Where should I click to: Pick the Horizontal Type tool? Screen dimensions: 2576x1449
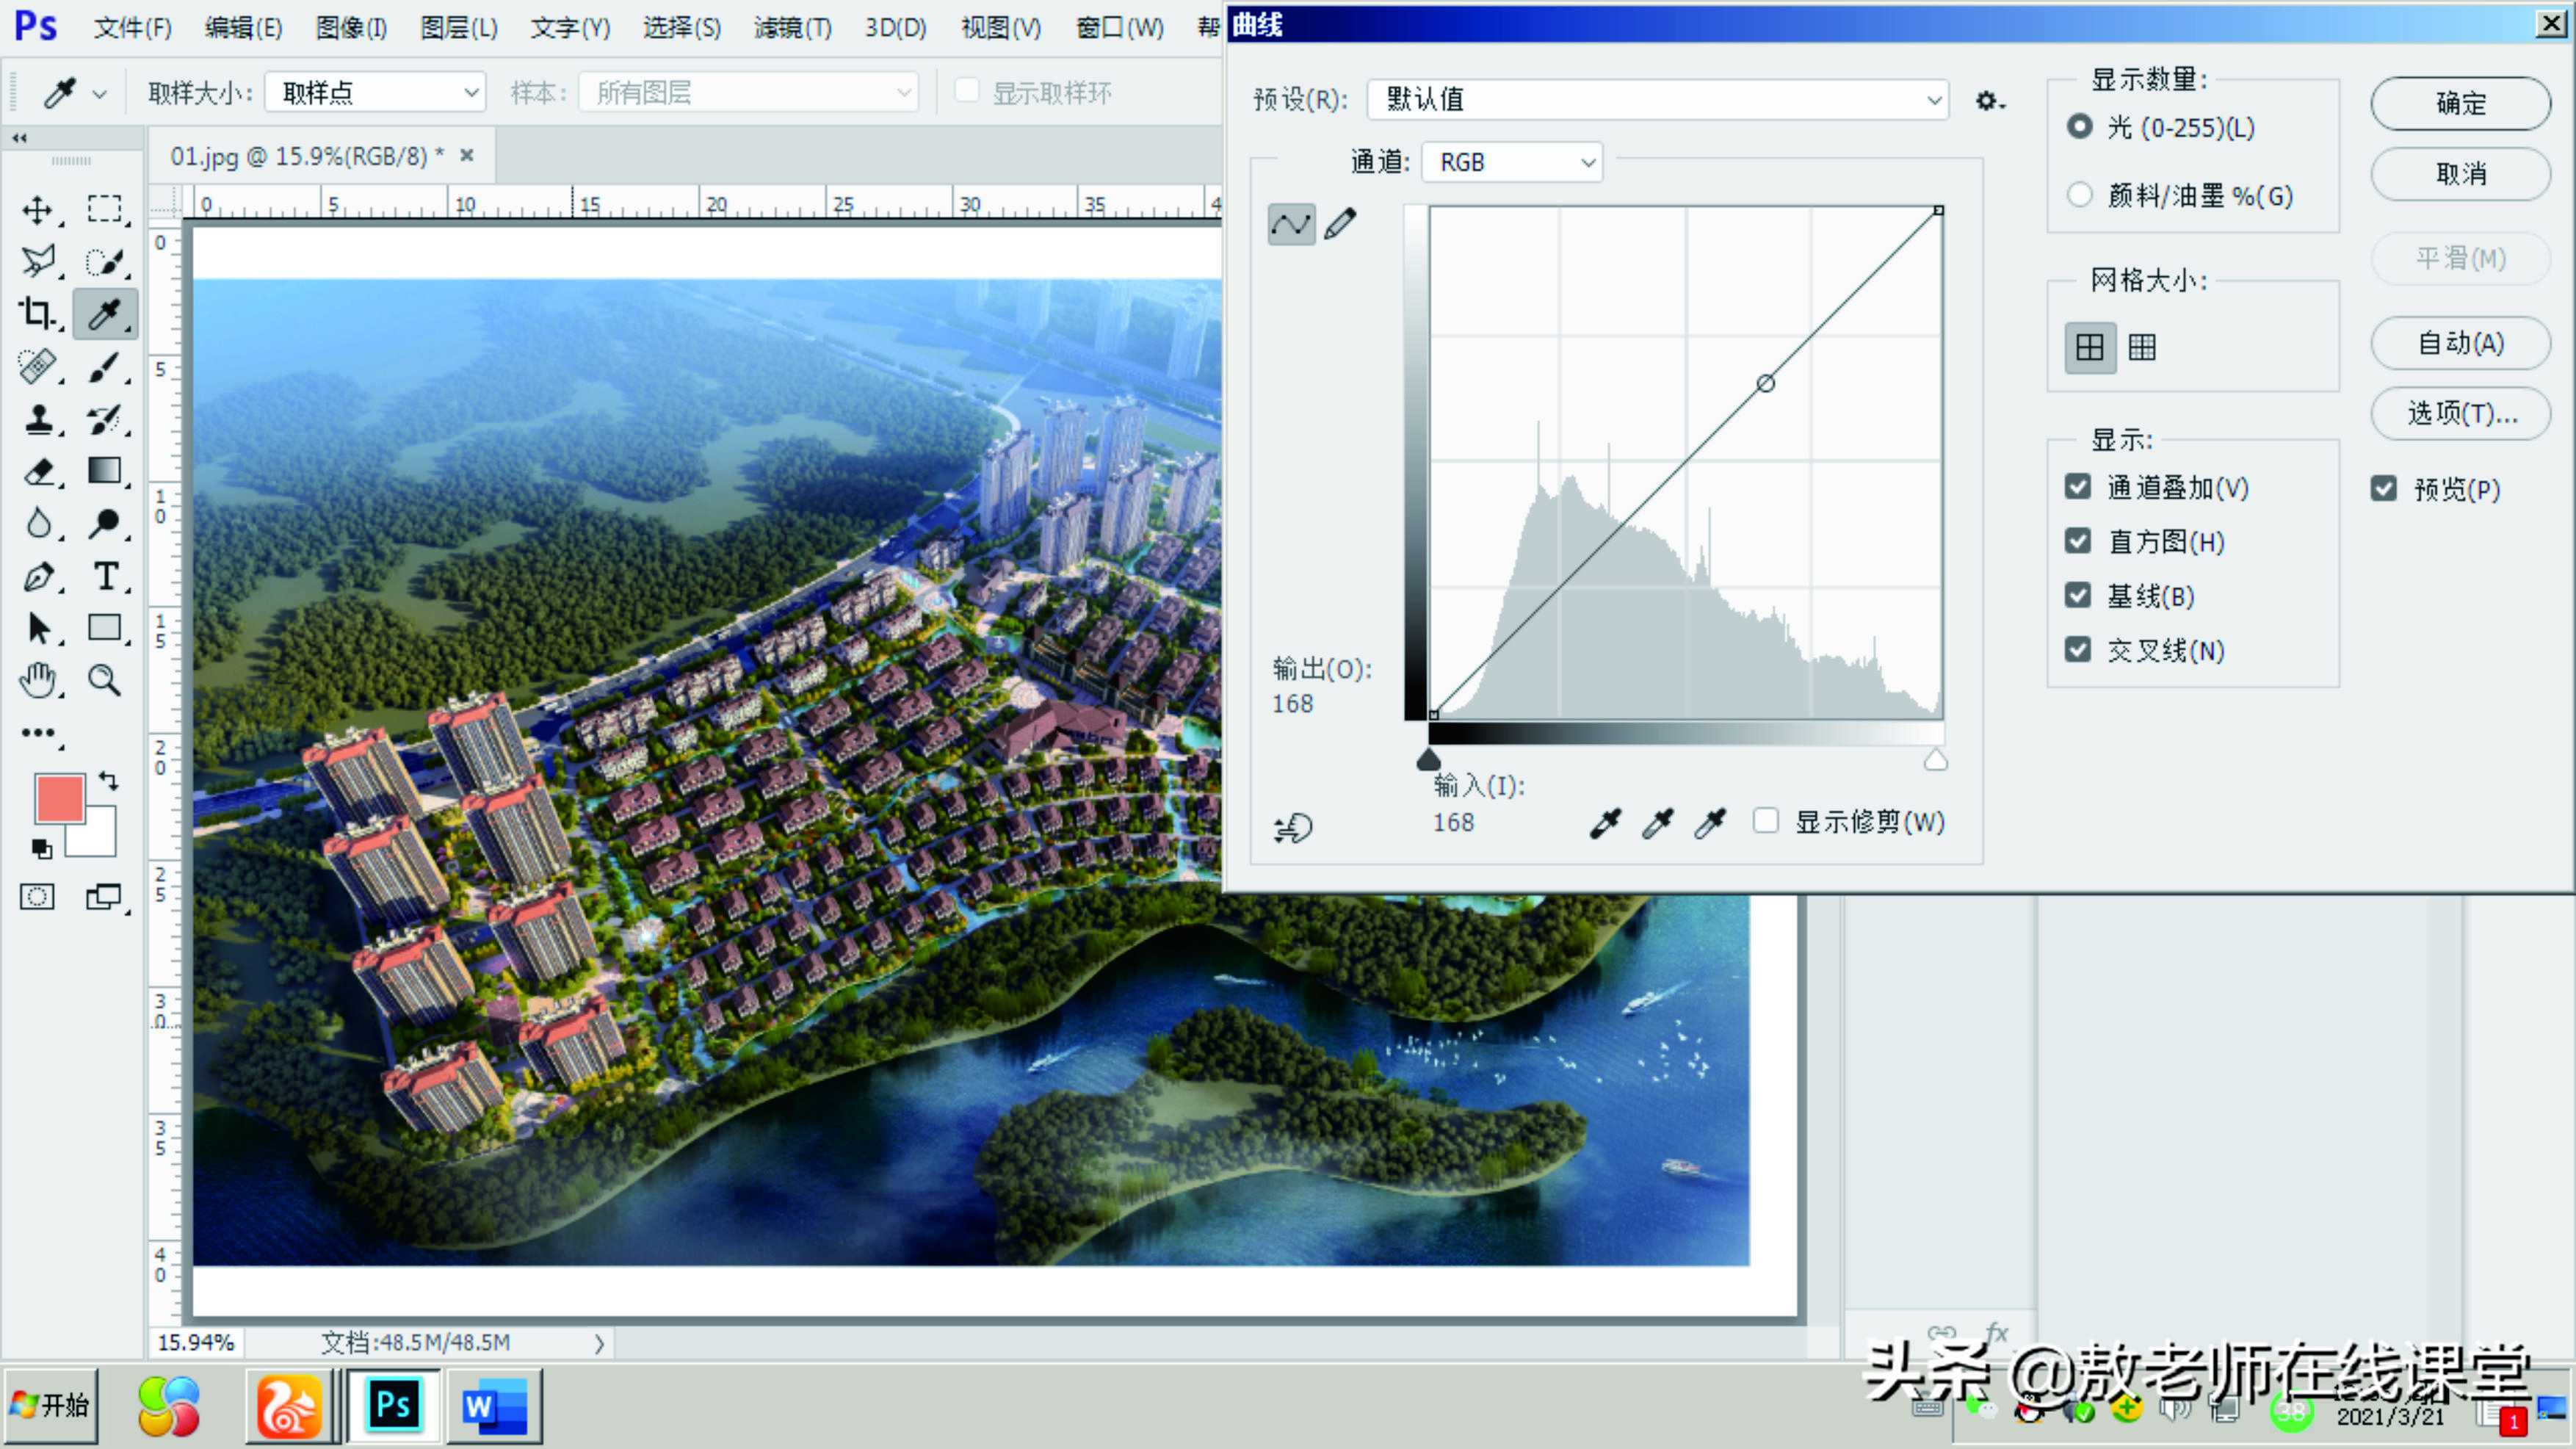105,576
